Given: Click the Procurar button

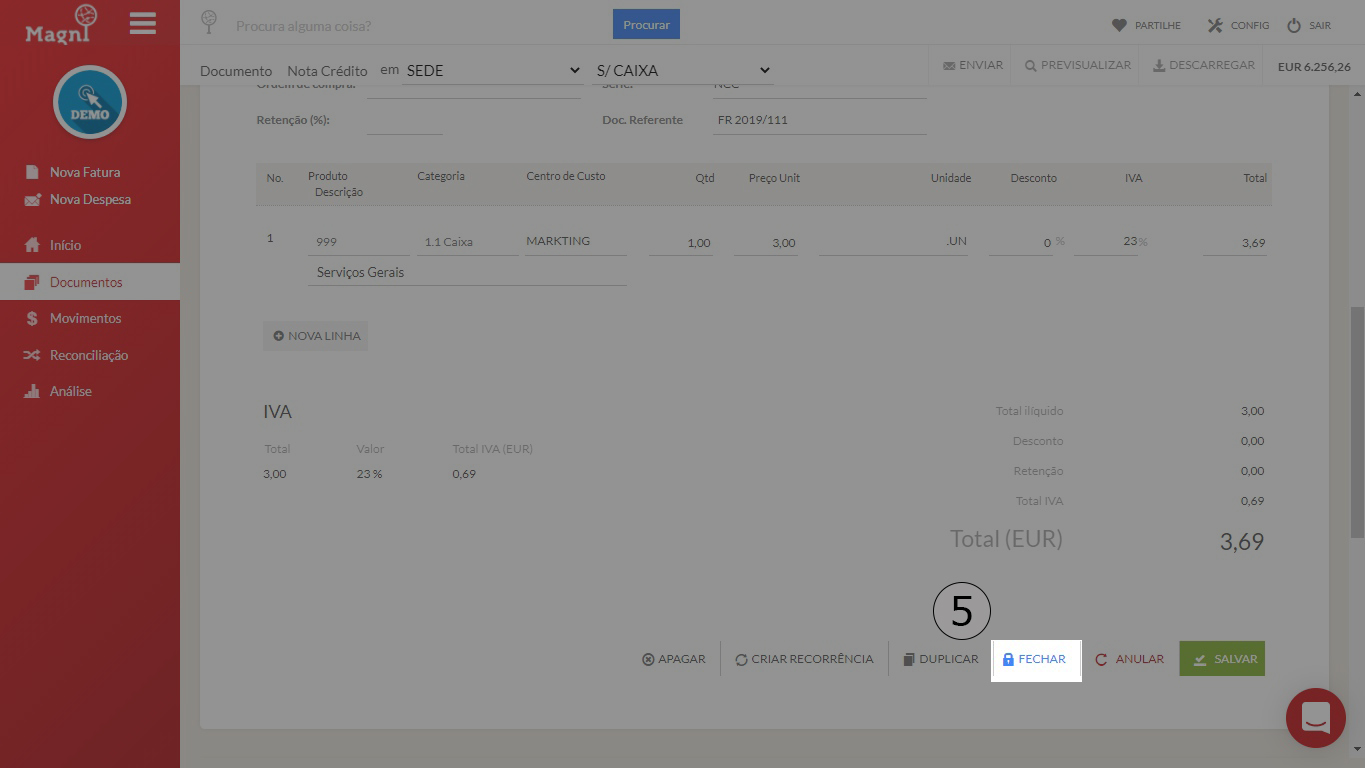Looking at the screenshot, I should 646,24.
